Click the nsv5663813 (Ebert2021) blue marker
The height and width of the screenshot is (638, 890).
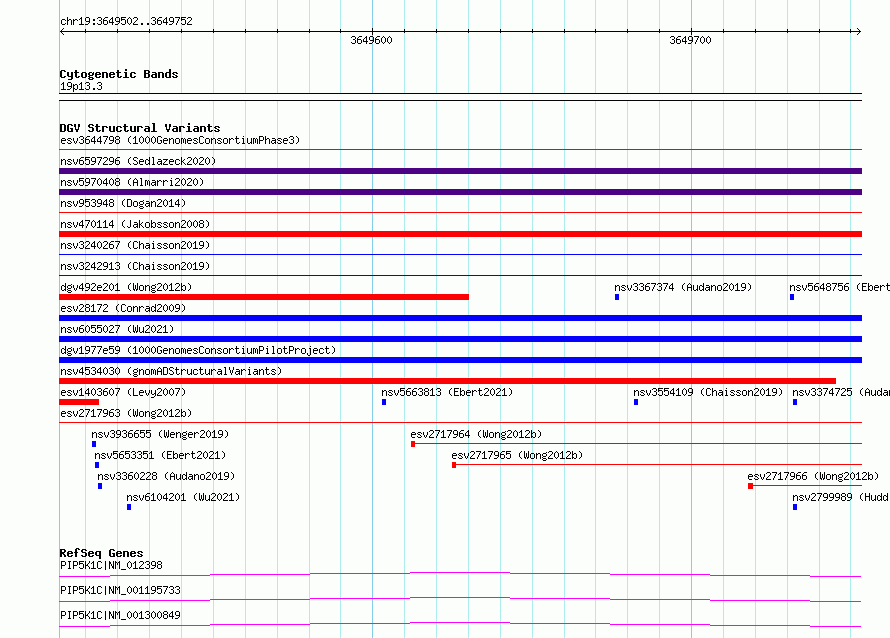[x=384, y=402]
